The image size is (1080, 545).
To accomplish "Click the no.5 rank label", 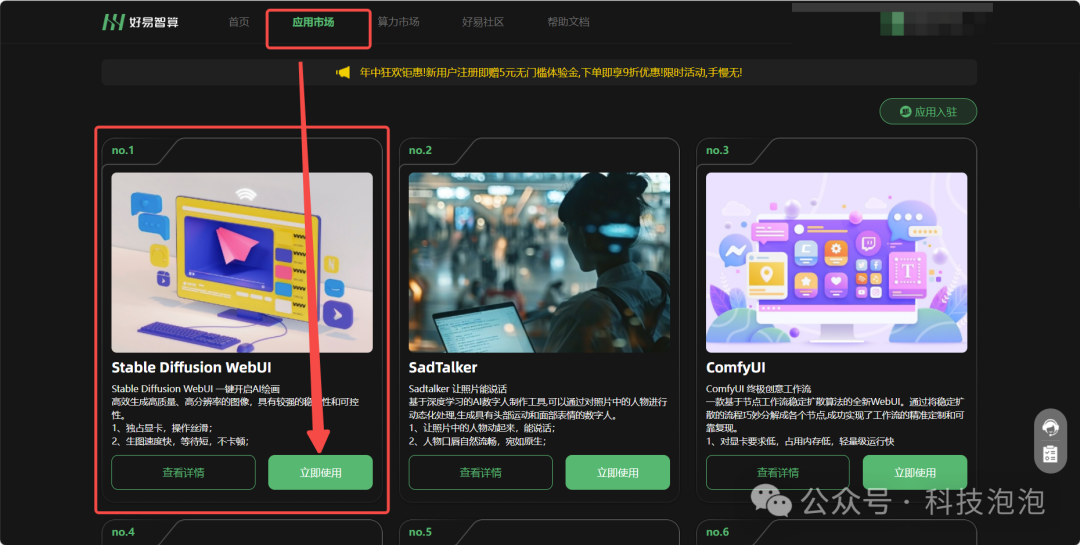I will [x=420, y=532].
